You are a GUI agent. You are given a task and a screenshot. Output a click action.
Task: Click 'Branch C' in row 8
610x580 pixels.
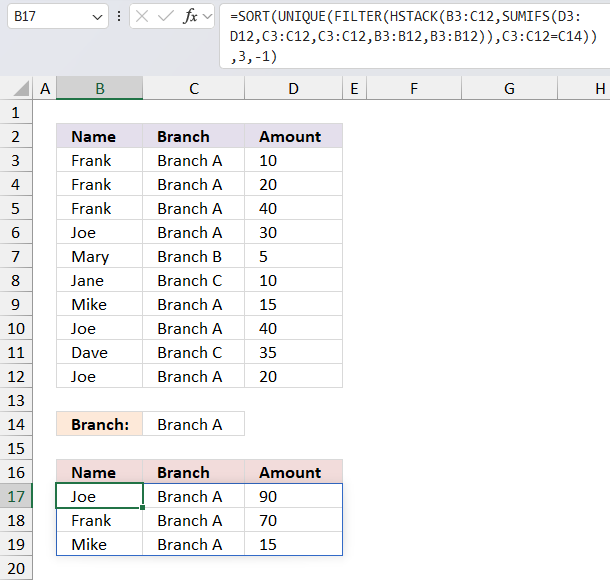click(194, 280)
